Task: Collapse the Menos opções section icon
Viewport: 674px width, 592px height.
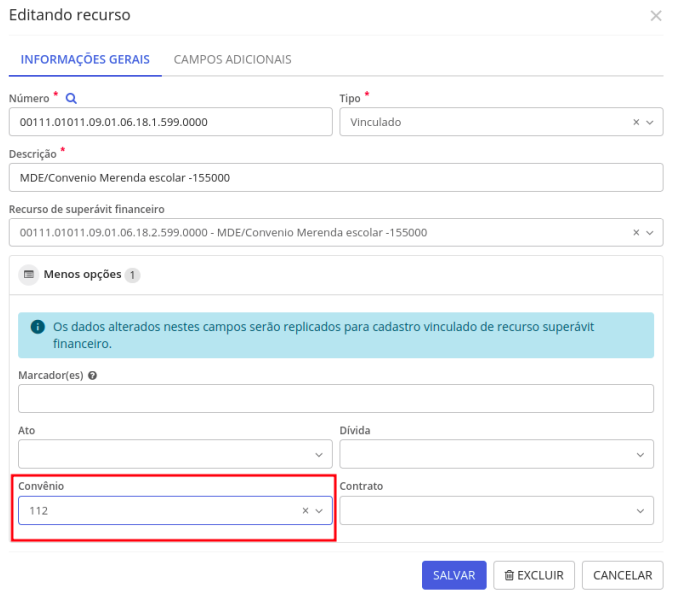Action: (x=29, y=274)
